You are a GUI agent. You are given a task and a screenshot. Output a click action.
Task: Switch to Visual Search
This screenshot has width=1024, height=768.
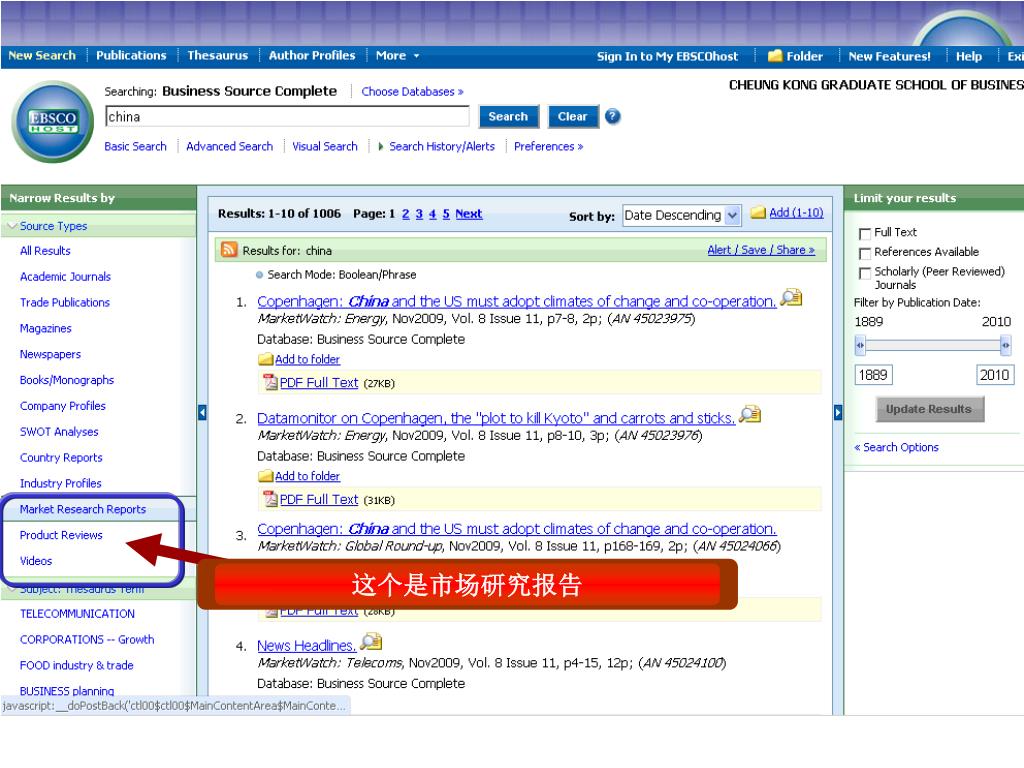(325, 146)
